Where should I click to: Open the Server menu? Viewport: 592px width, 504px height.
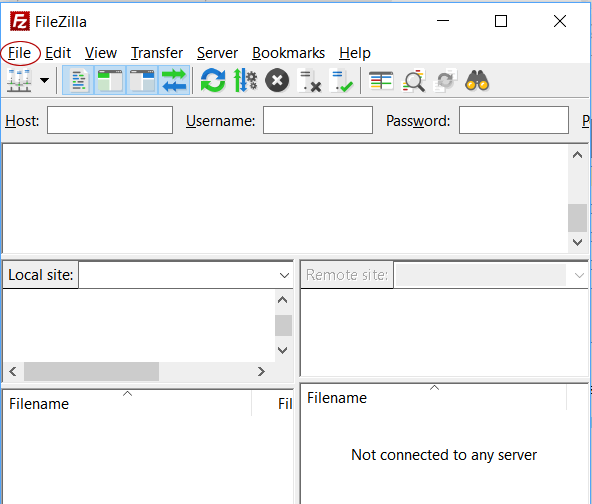(x=217, y=53)
